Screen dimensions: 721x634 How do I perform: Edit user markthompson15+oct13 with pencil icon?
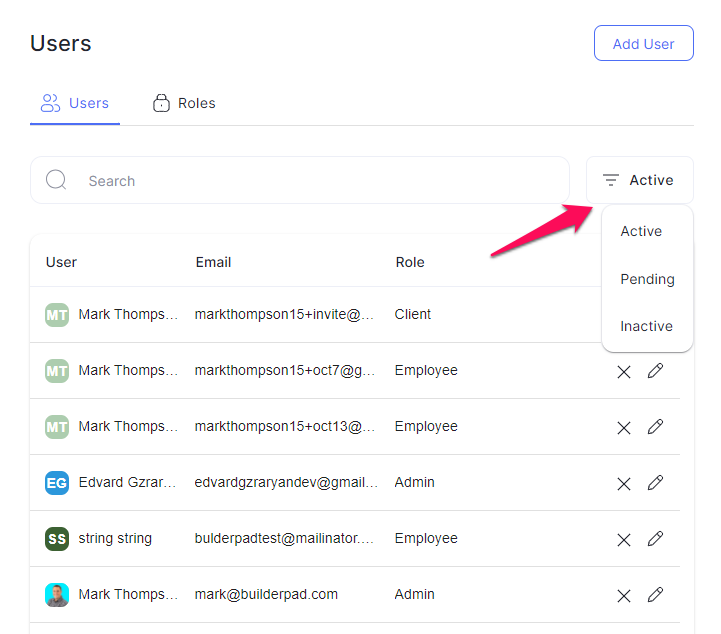[x=655, y=427]
